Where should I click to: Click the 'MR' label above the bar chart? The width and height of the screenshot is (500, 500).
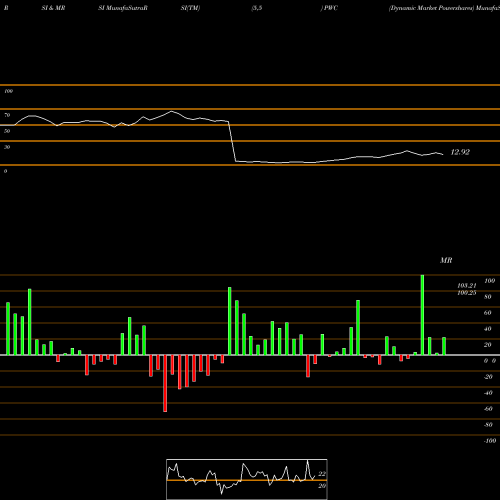point(446,260)
